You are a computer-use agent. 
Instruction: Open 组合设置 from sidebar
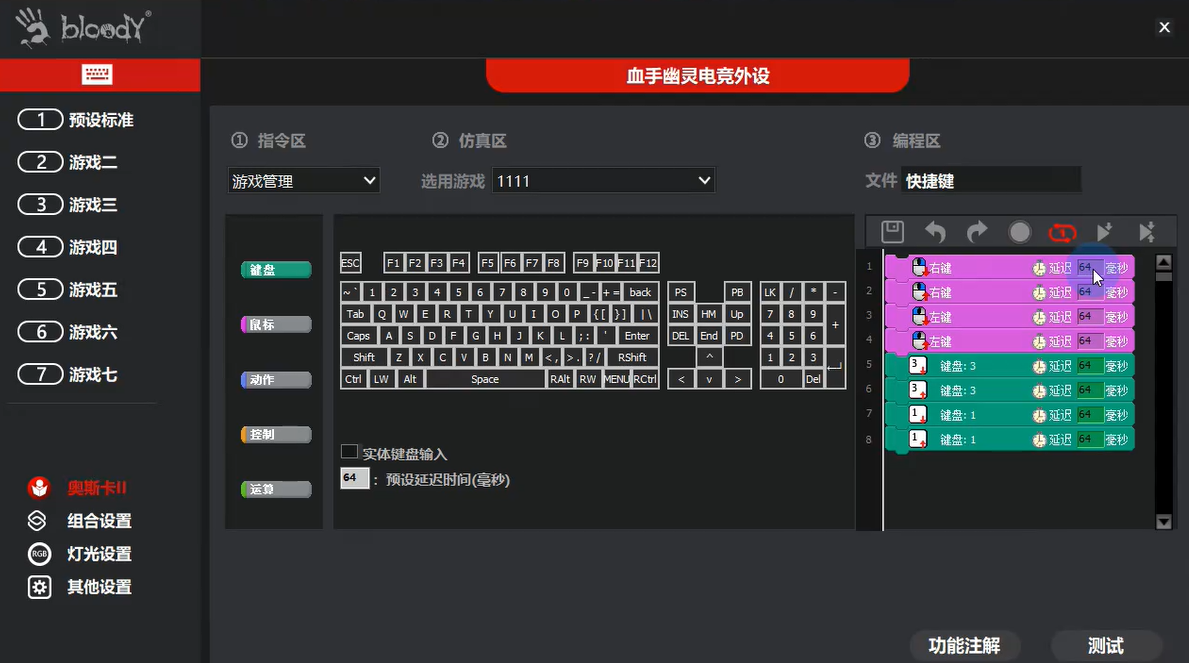pos(99,520)
